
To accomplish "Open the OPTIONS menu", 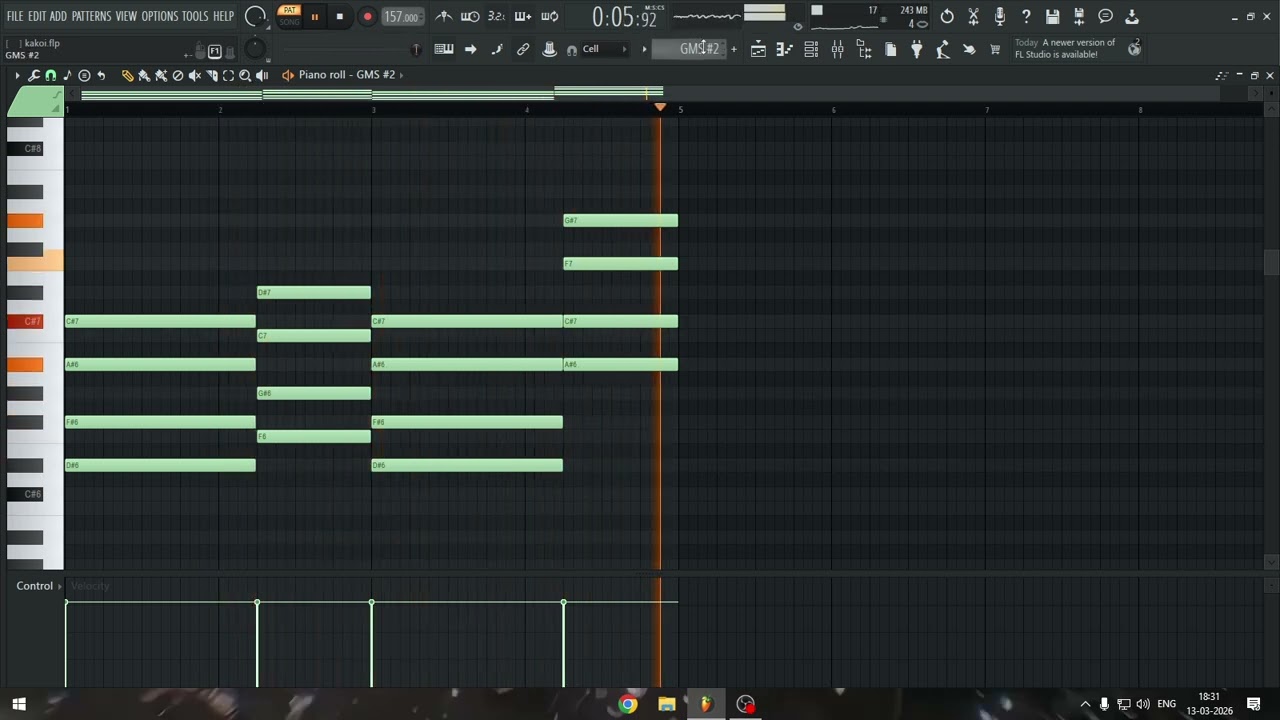I will tap(159, 16).
